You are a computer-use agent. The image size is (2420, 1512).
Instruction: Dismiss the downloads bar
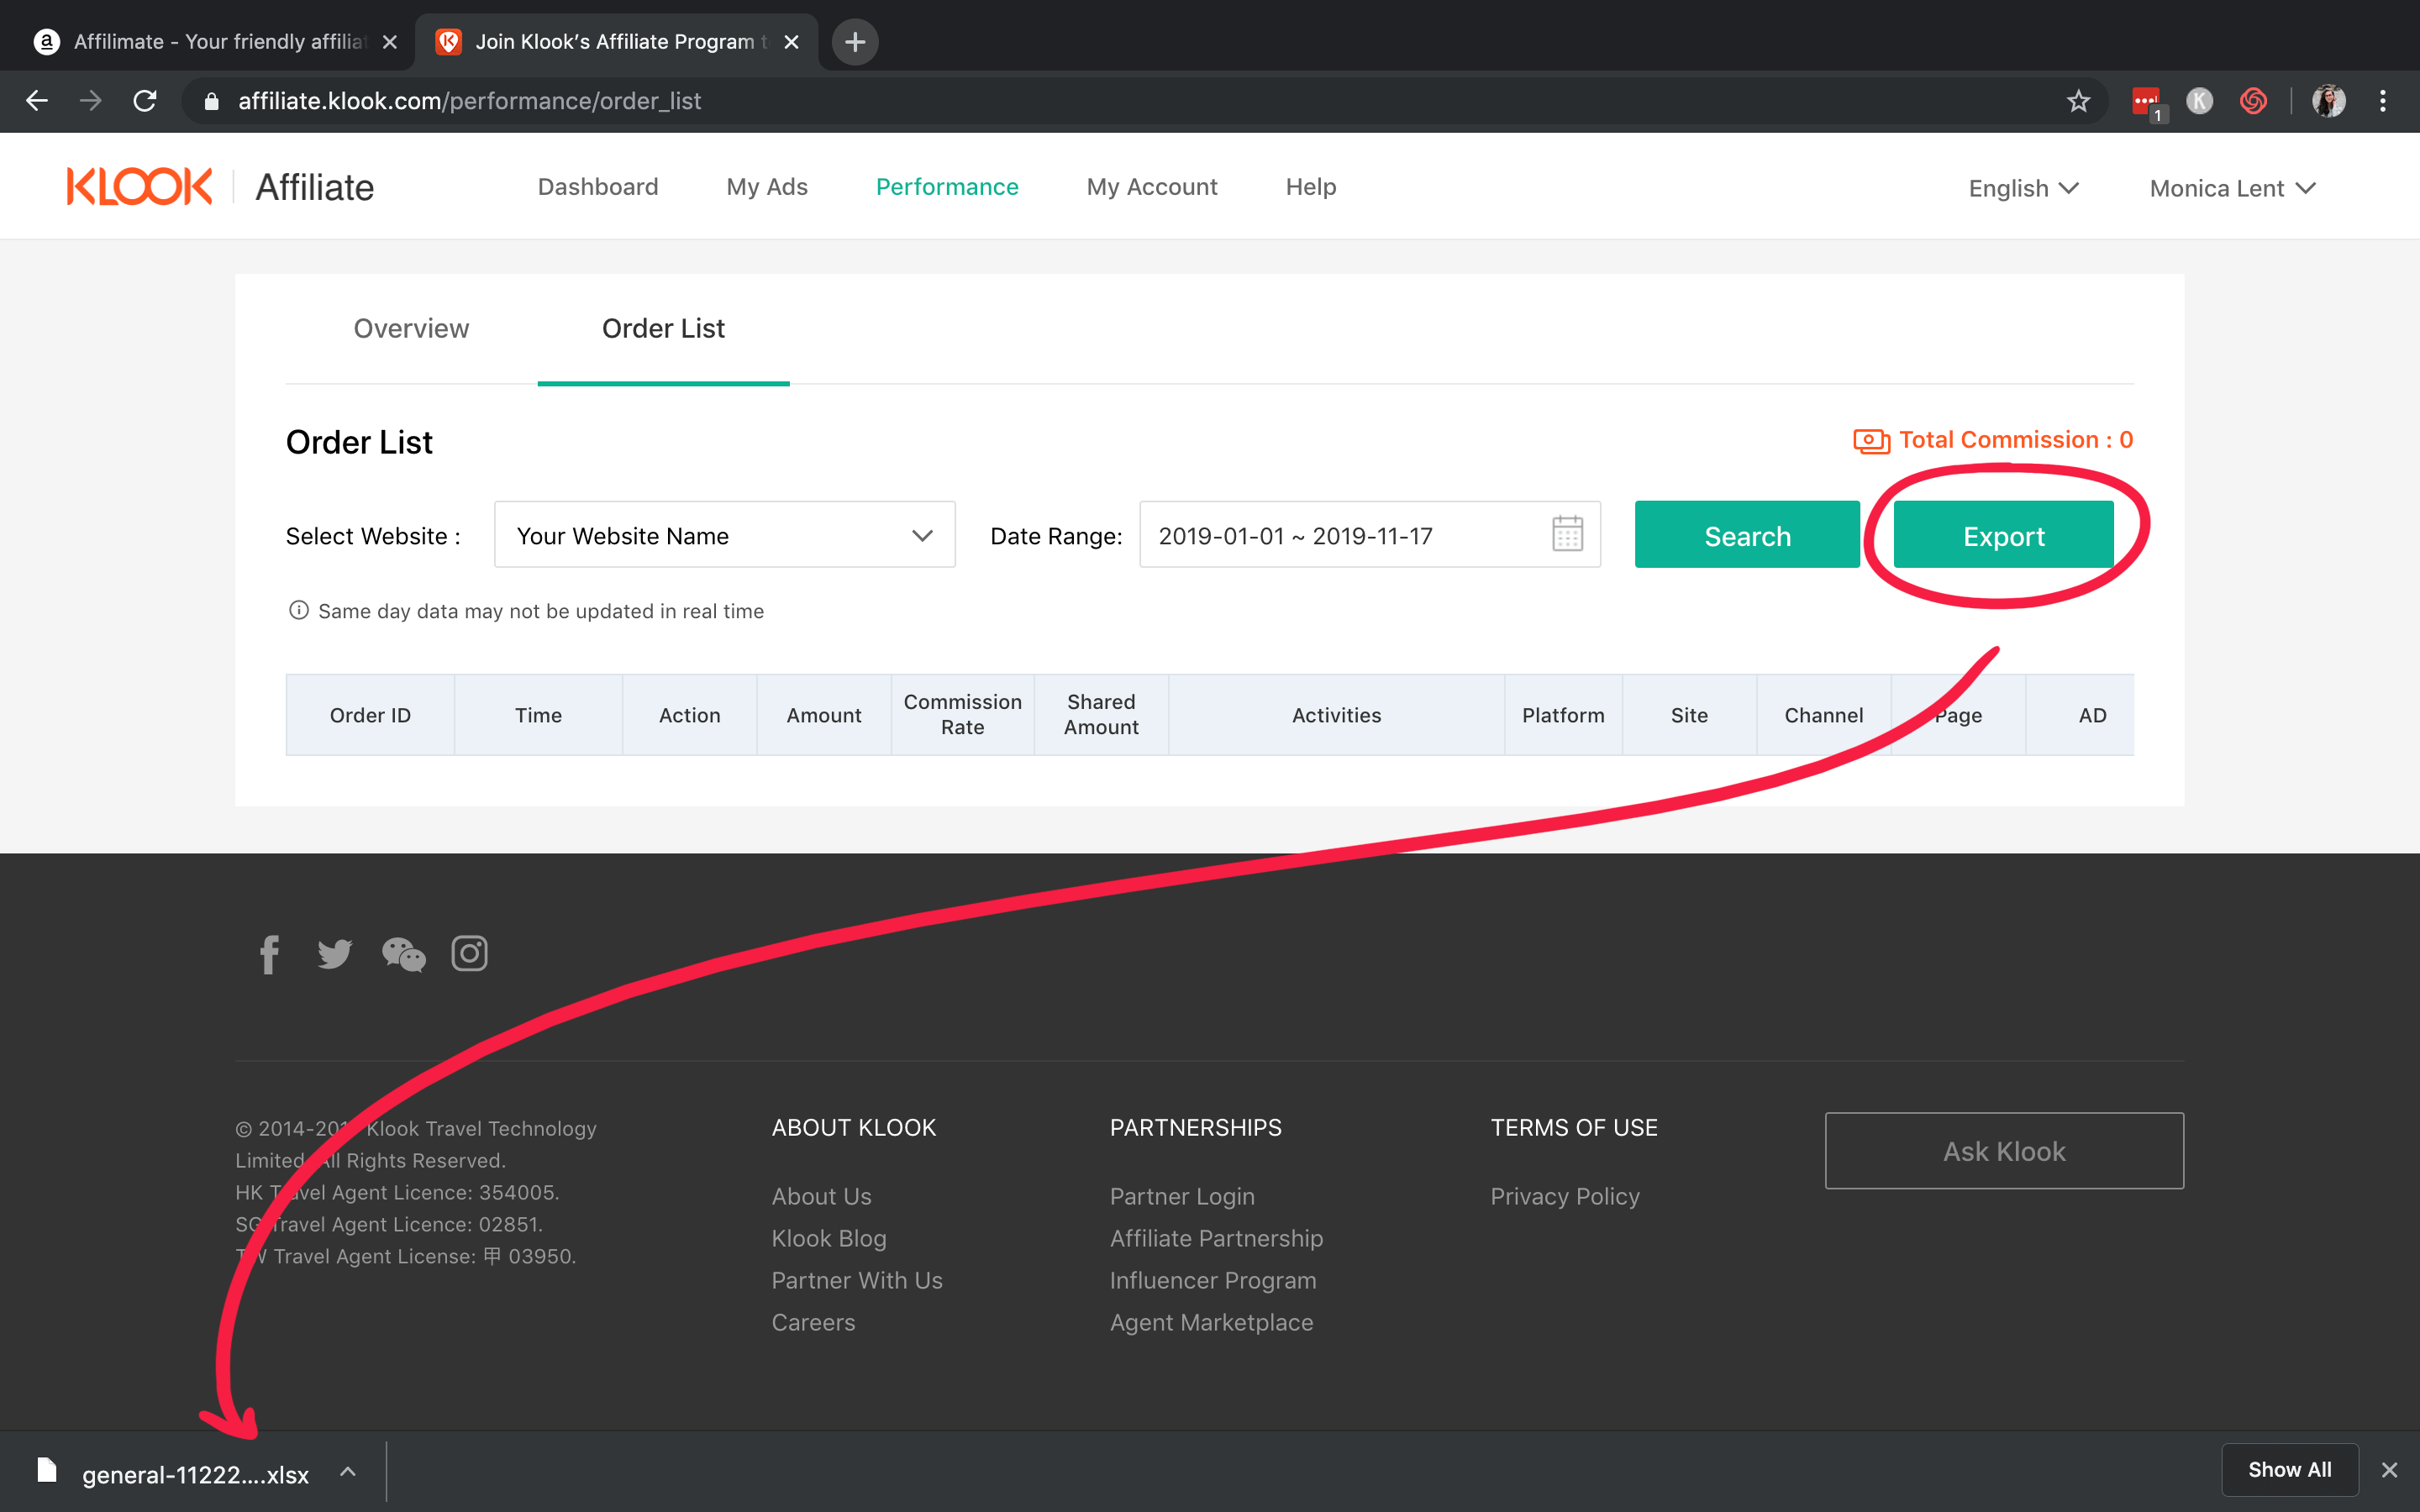tap(2390, 1470)
